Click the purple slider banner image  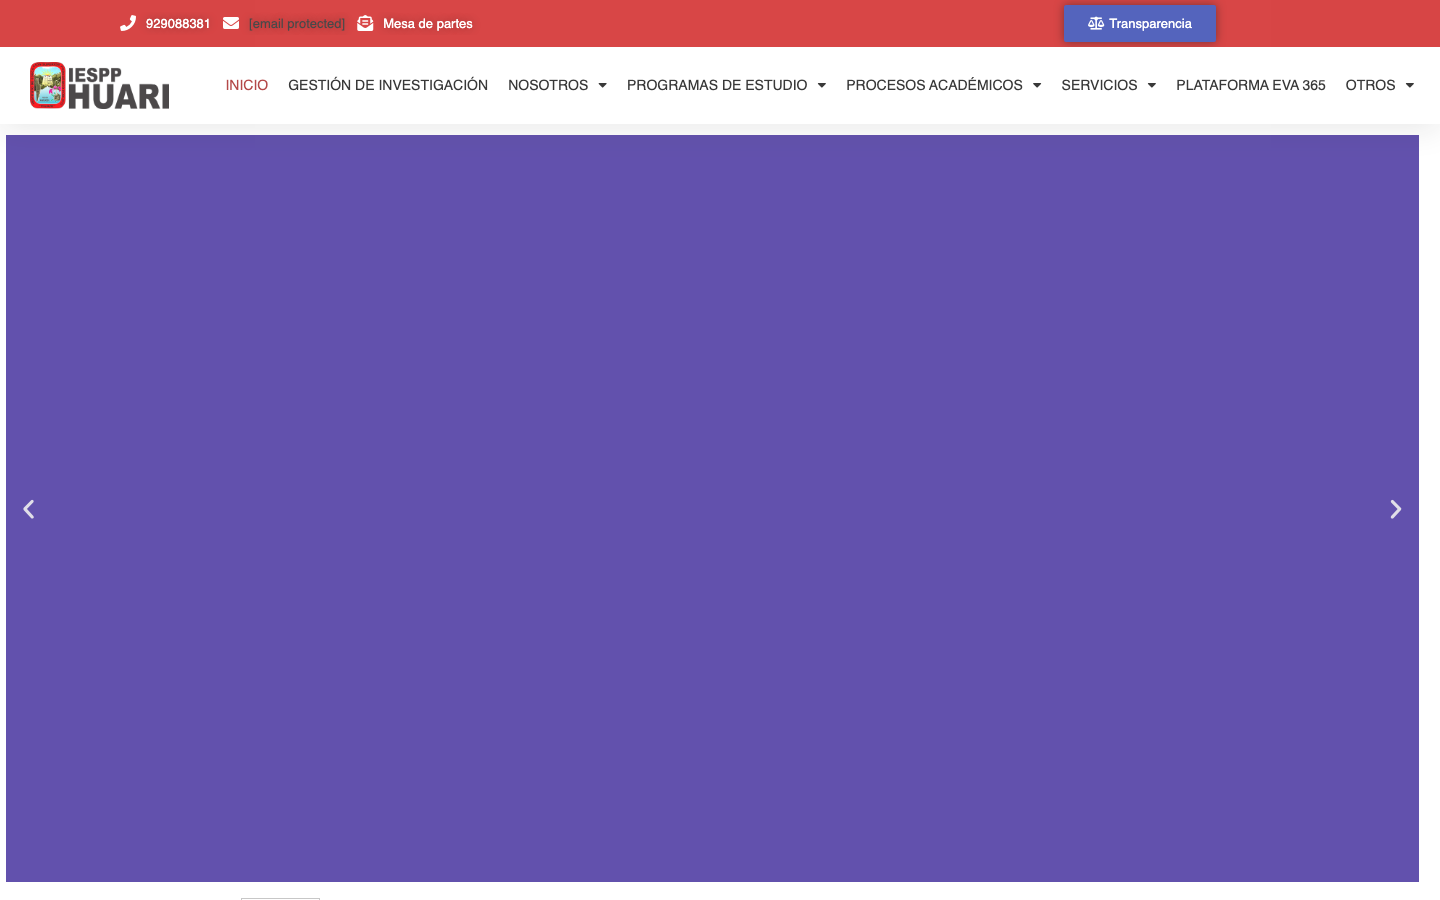[x=712, y=508]
